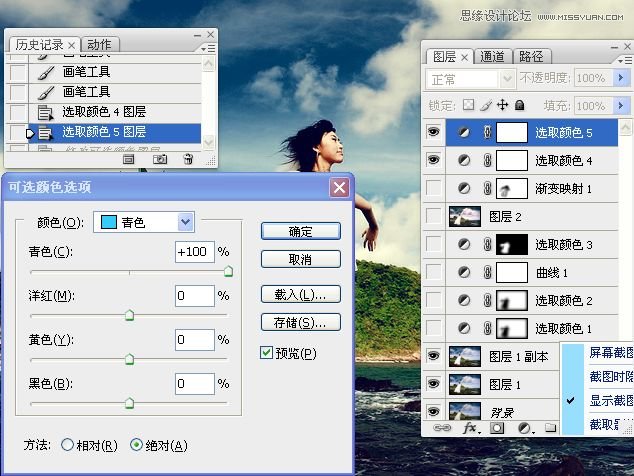
Task: Click the 载入 (Load) button
Action: pyautogui.click(x=300, y=294)
